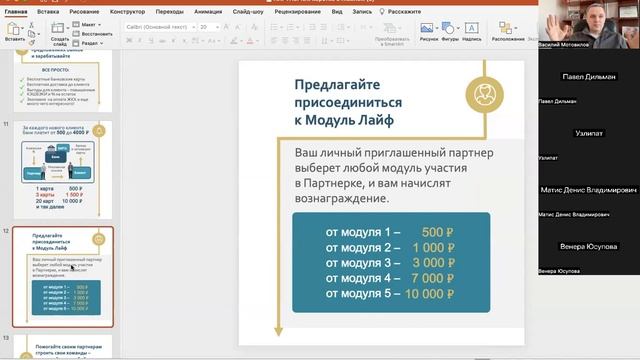This screenshot has width=640, height=360.
Task: Click the Восстановить reset button
Action: coord(92,34)
